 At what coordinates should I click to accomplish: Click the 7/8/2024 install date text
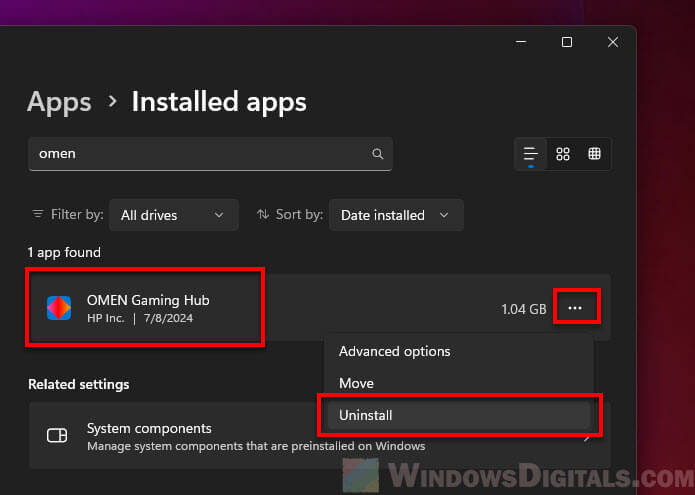(168, 319)
